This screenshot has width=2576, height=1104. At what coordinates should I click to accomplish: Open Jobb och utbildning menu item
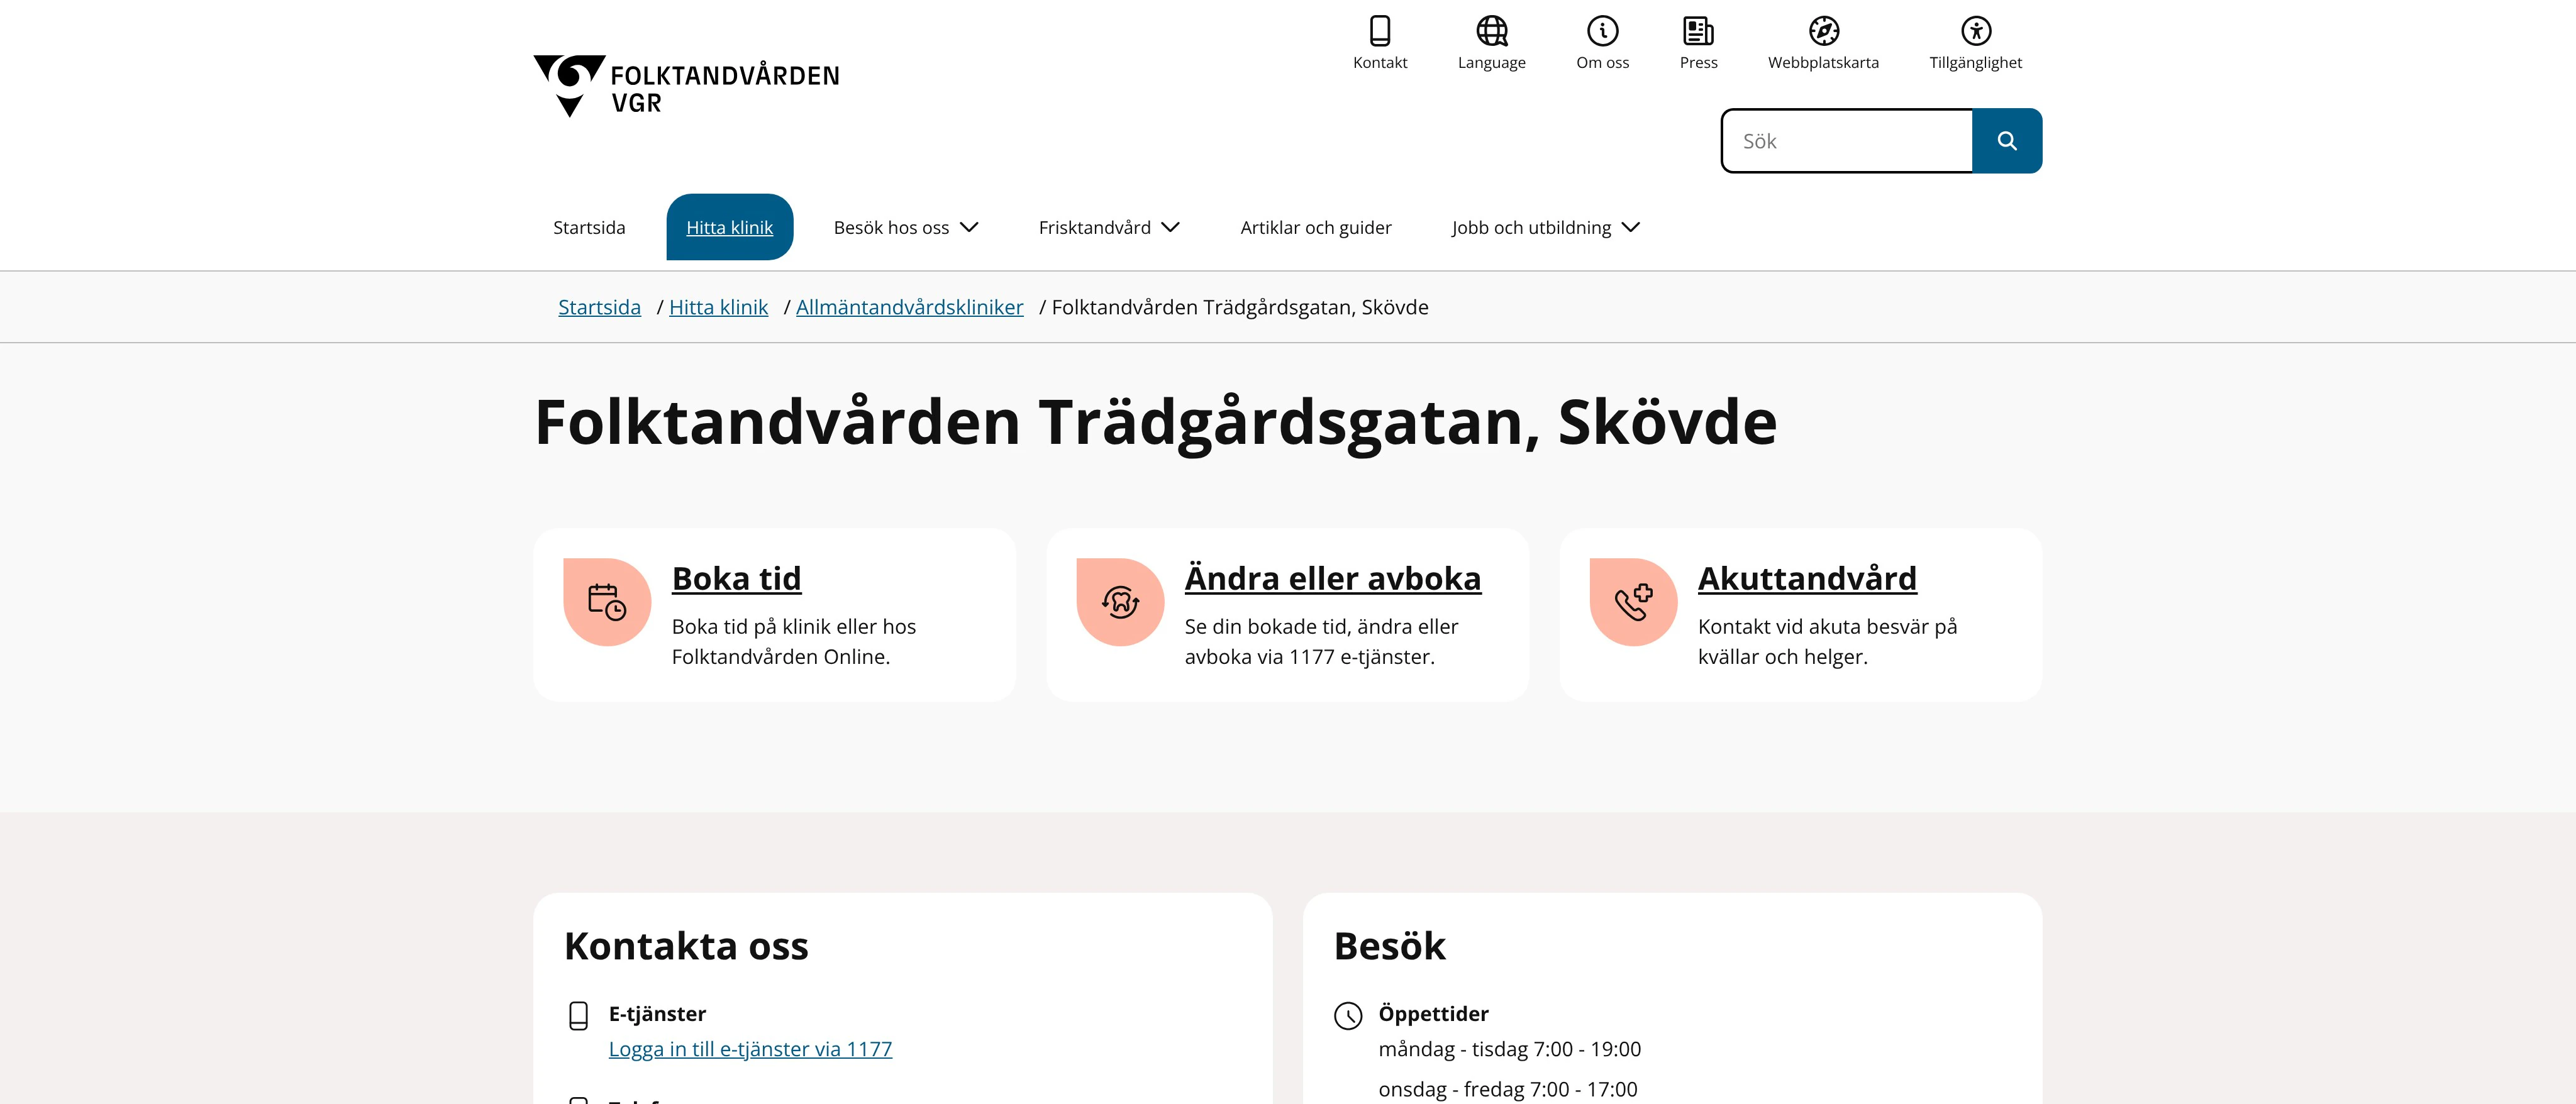pos(1531,228)
